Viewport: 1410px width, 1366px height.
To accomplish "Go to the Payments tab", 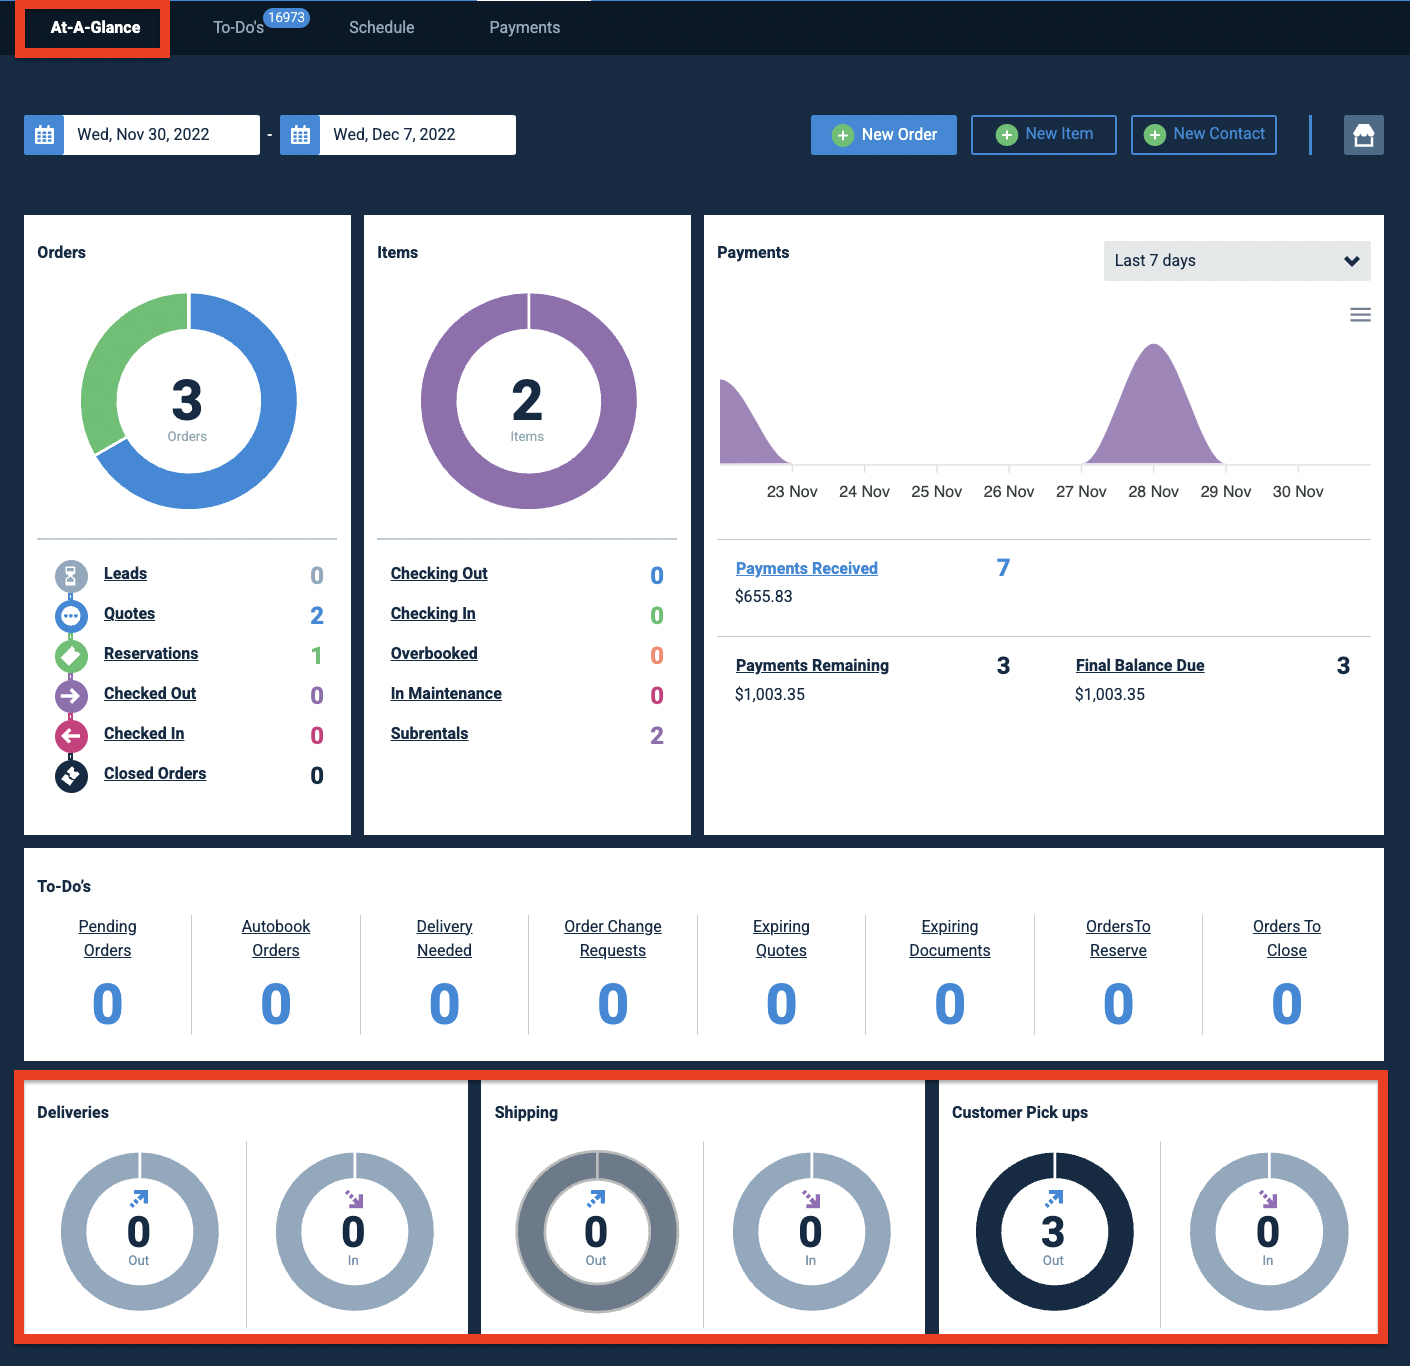I will (525, 28).
